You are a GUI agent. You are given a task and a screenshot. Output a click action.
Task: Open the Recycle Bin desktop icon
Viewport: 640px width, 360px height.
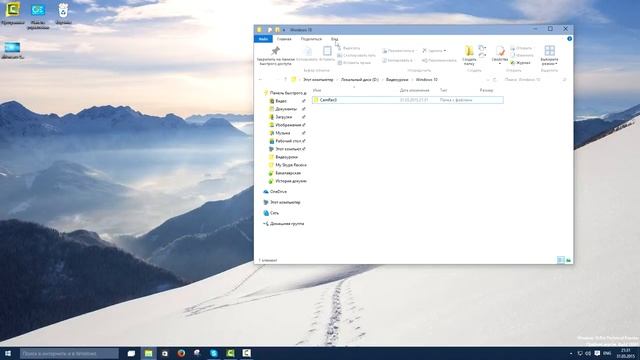(x=63, y=14)
